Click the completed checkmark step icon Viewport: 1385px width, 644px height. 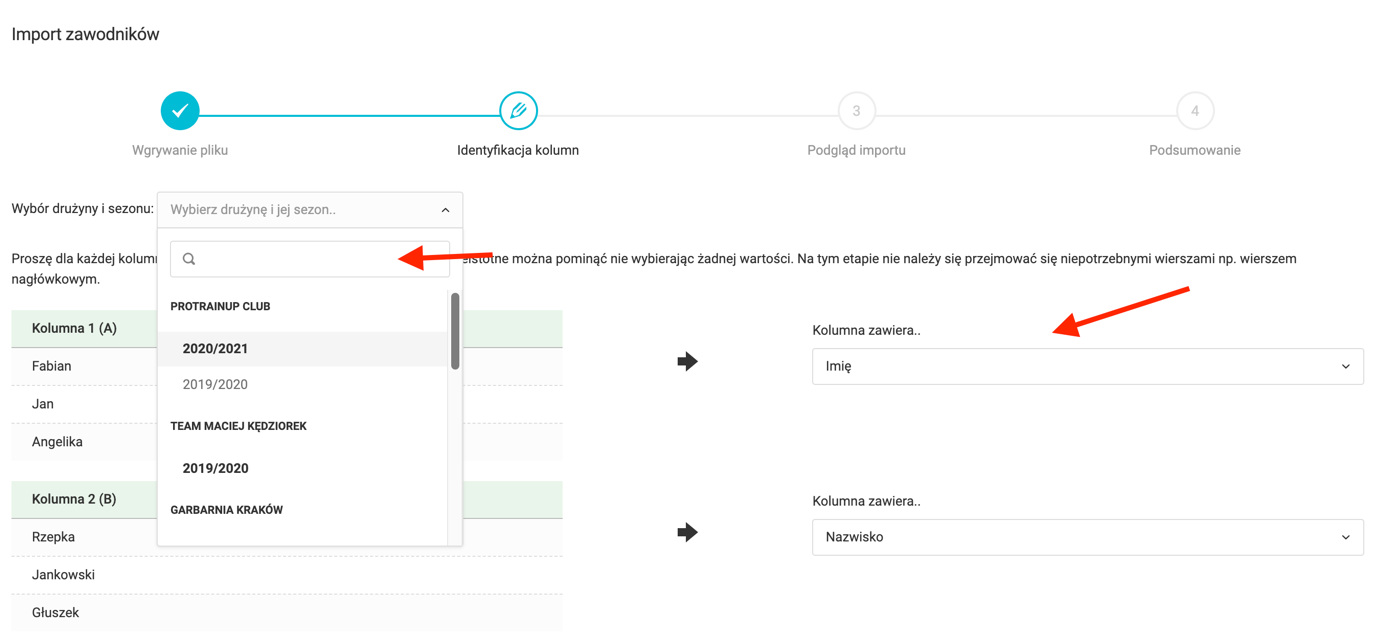coord(180,111)
